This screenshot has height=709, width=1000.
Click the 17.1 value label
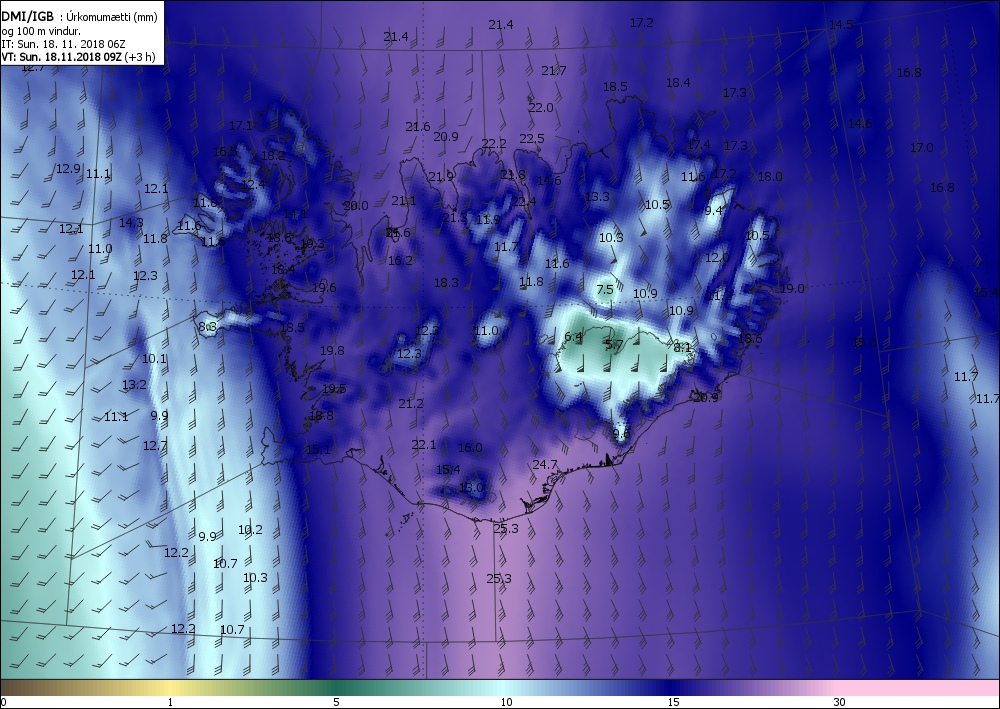click(x=241, y=126)
